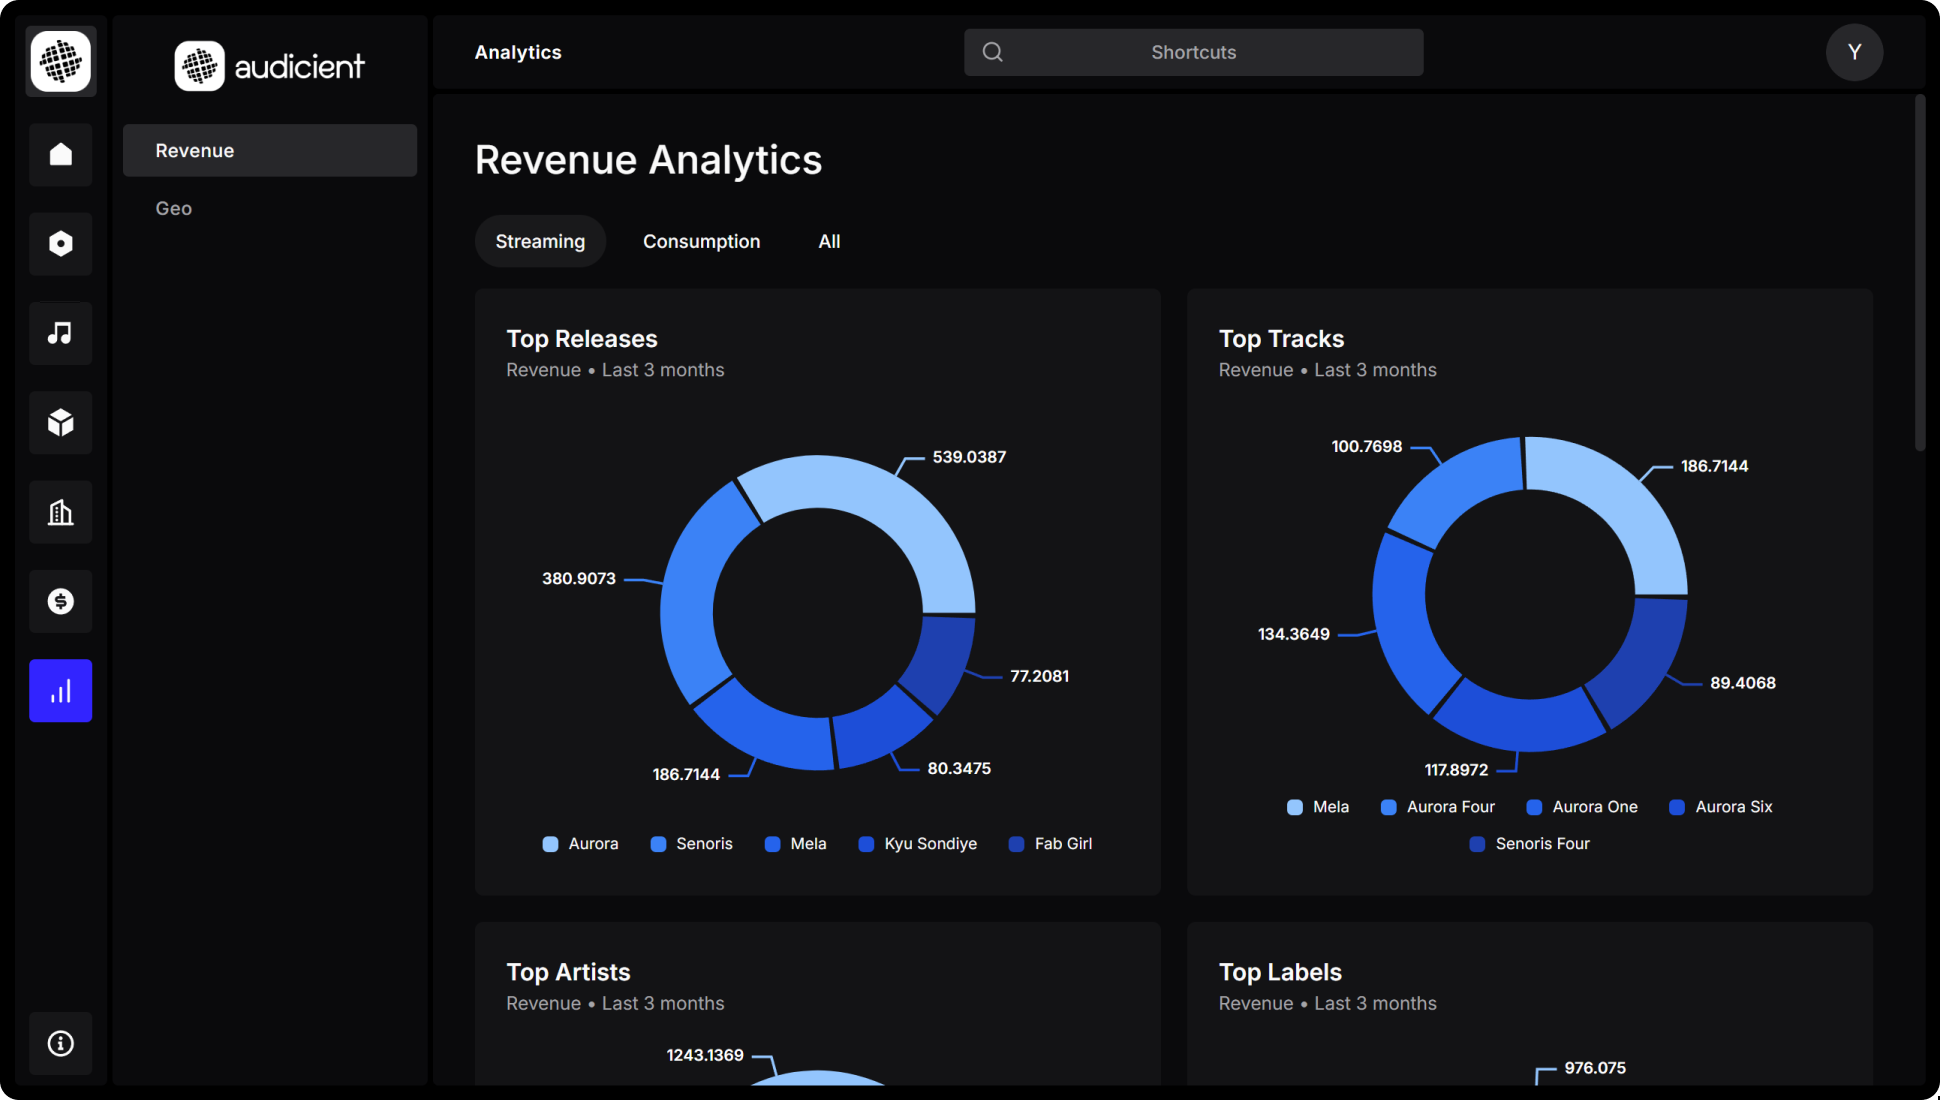Open the Geo analytics page
The width and height of the screenshot is (1940, 1100).
173,208
